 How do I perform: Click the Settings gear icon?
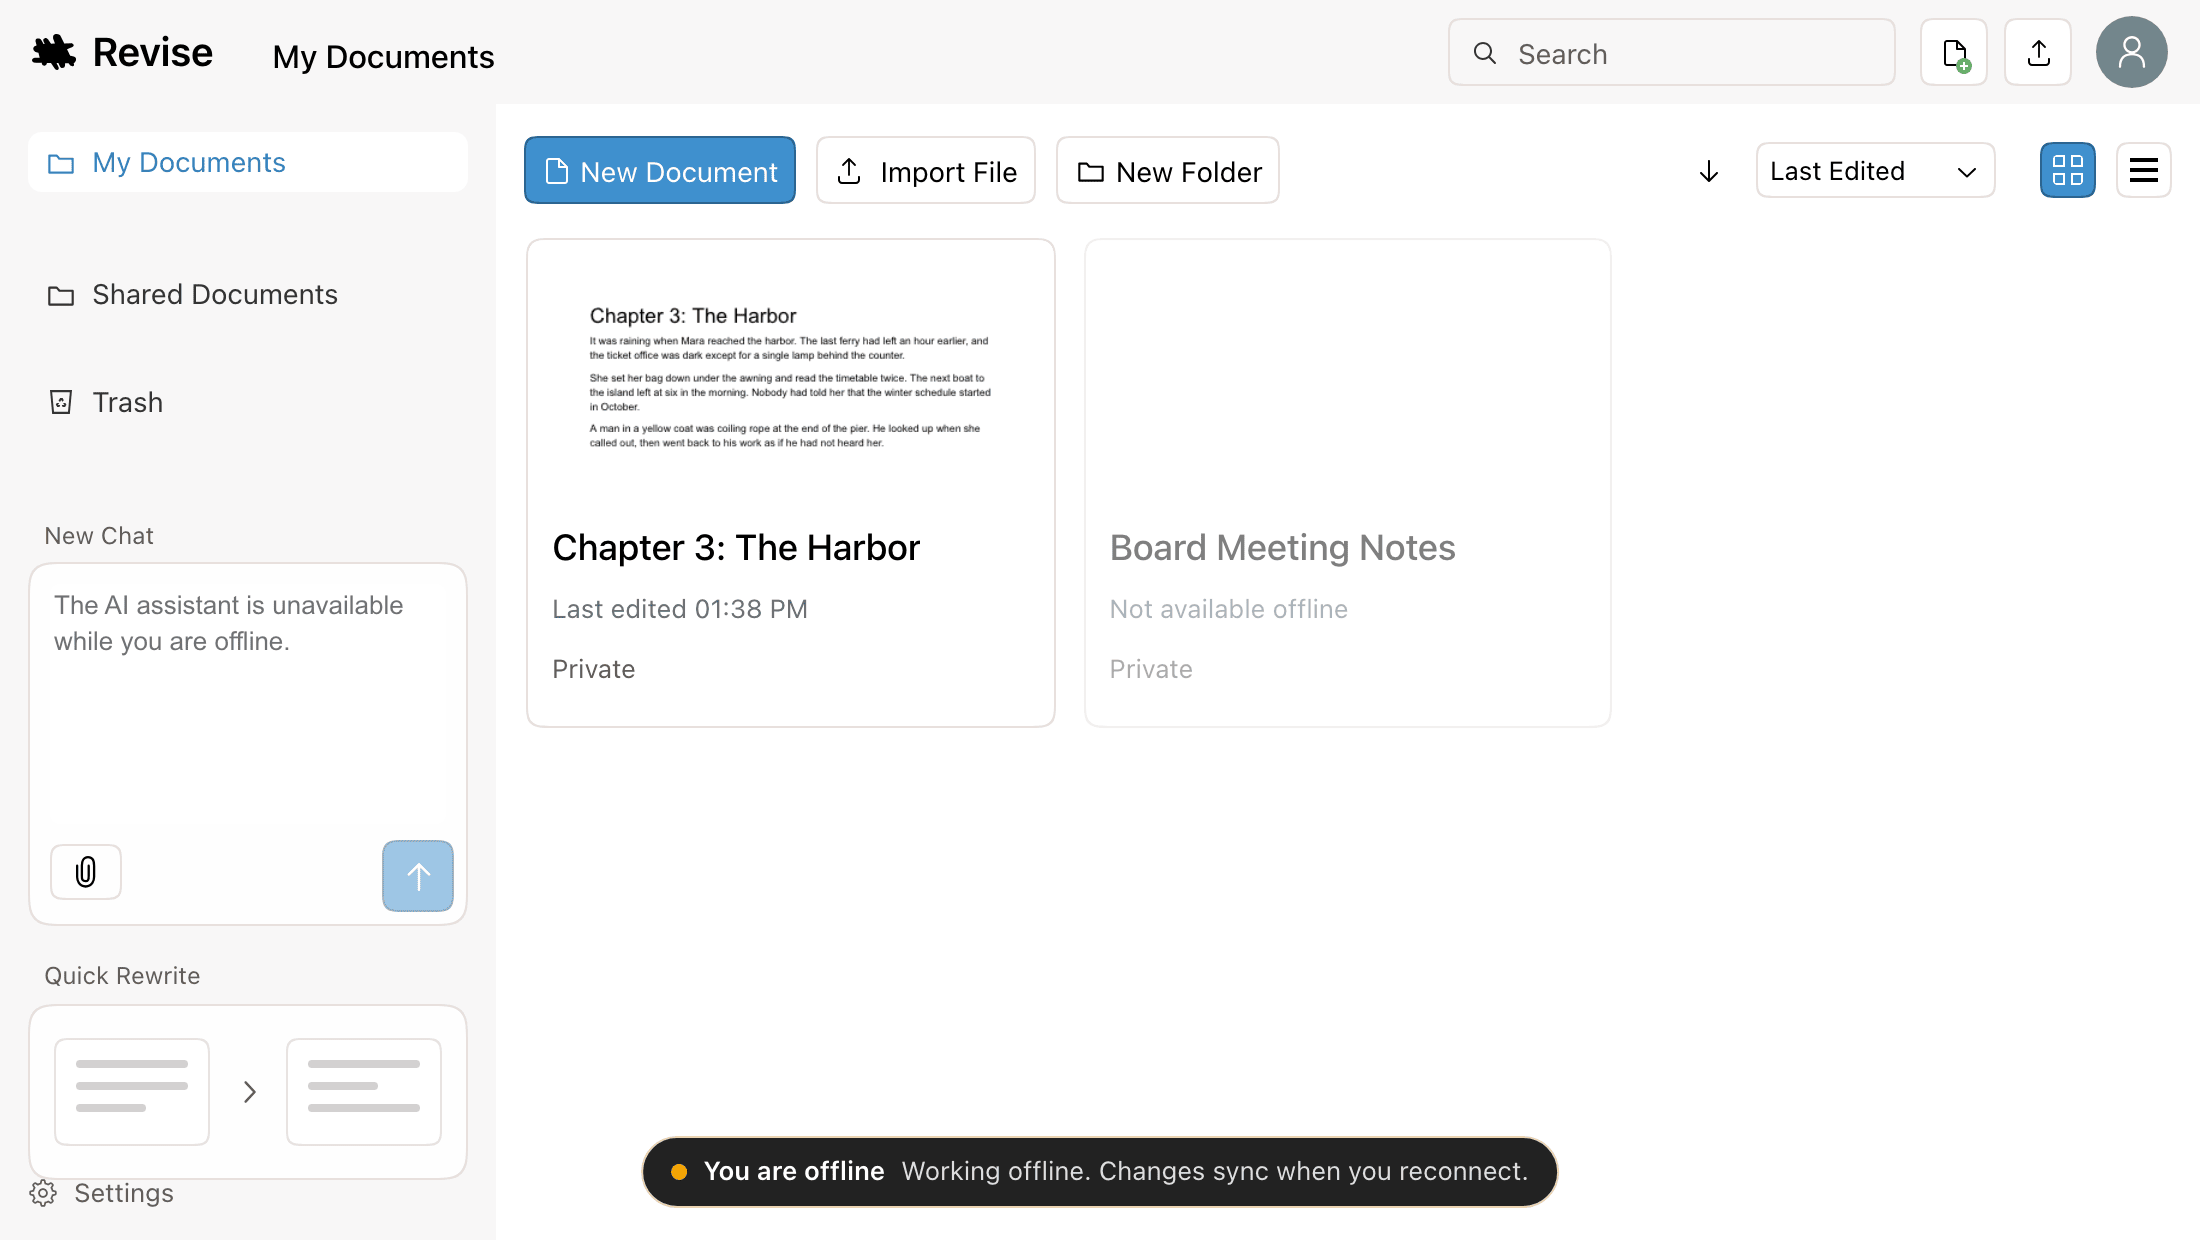pyautogui.click(x=43, y=1193)
